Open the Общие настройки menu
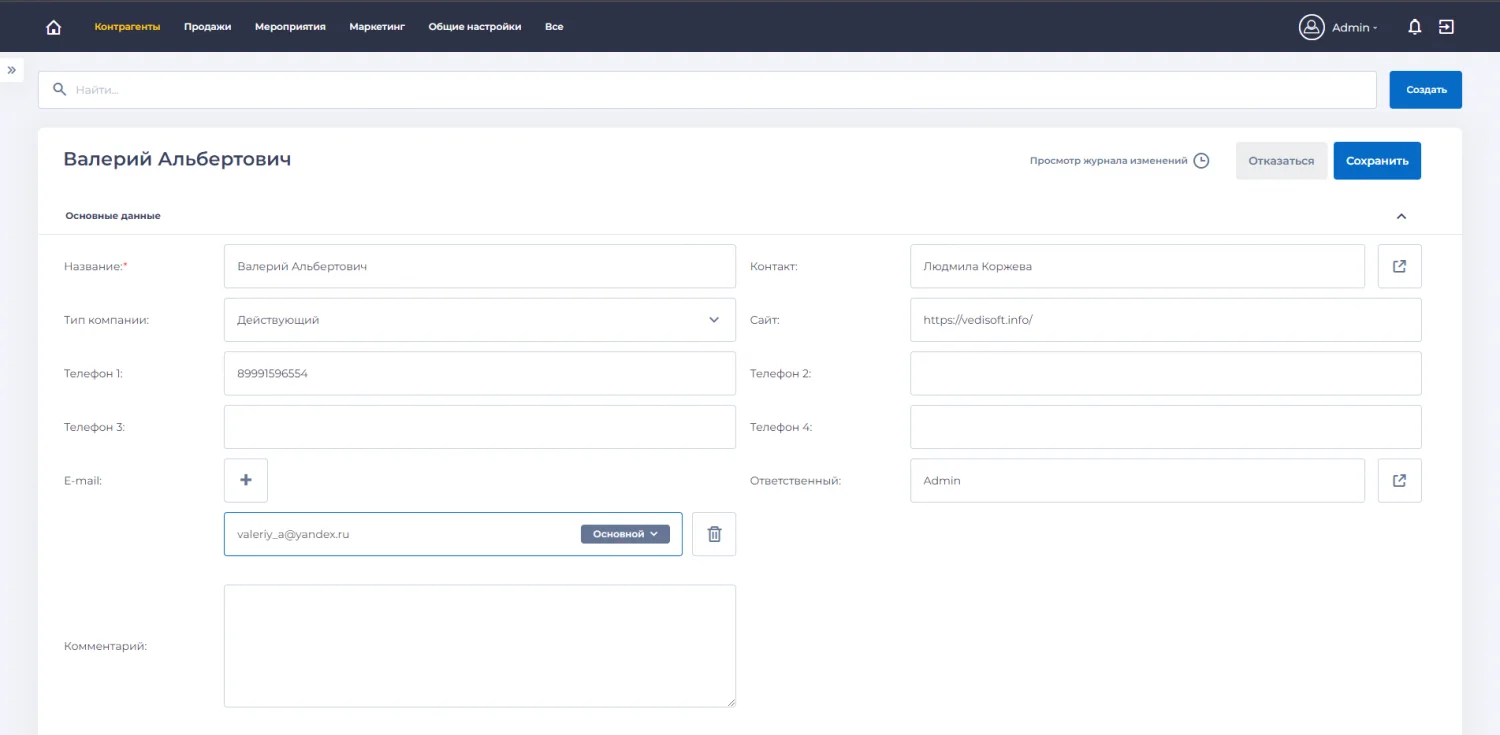This screenshot has width=1500, height=735. (475, 27)
